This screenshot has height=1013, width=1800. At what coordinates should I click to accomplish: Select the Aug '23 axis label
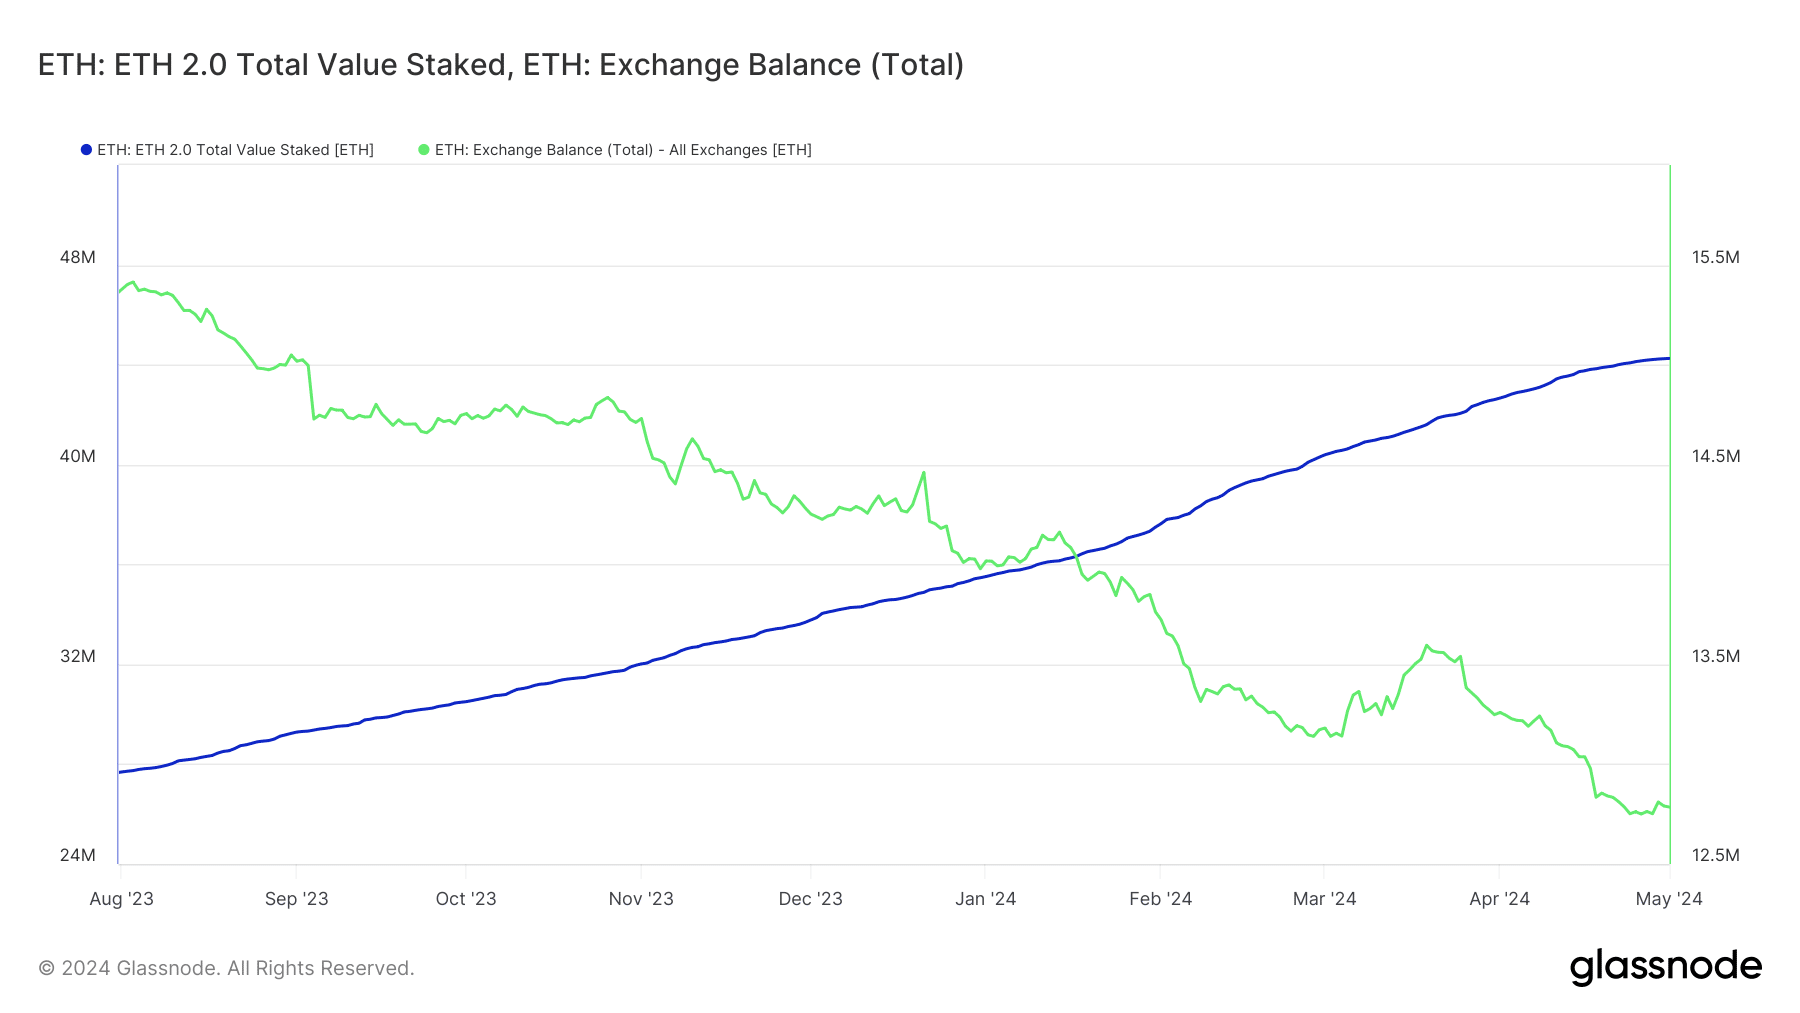click(x=122, y=898)
